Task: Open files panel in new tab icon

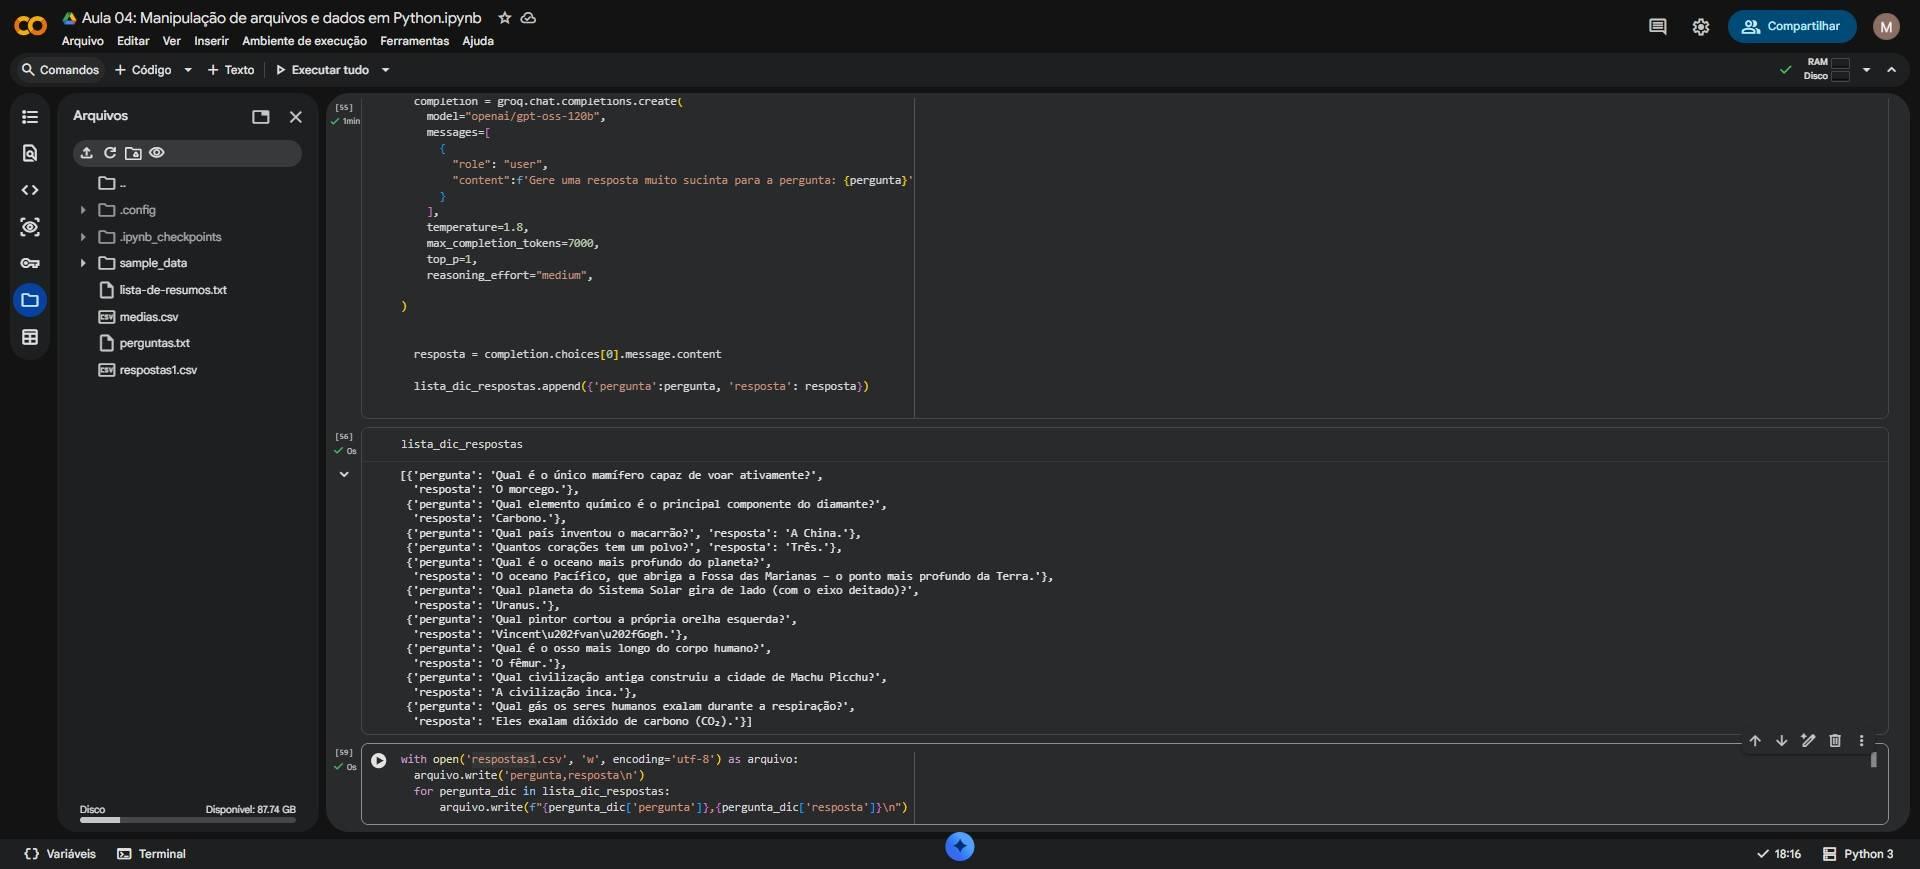Action: pos(261,117)
